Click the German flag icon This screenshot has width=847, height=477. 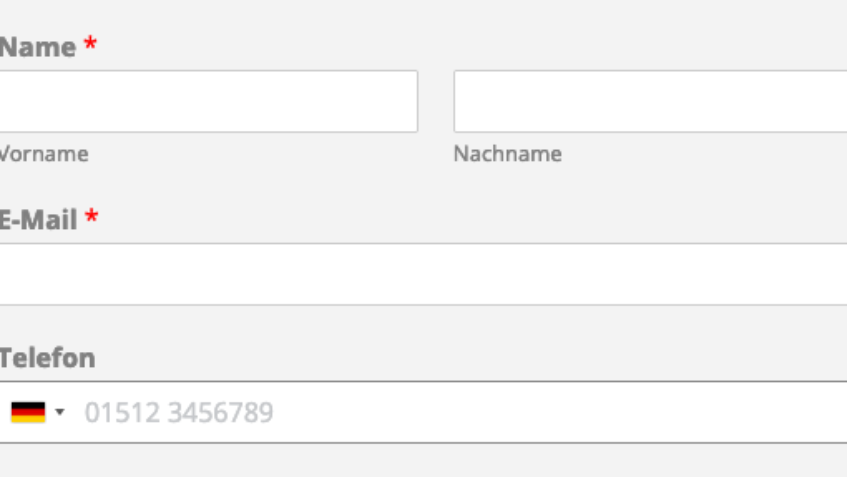(28, 412)
